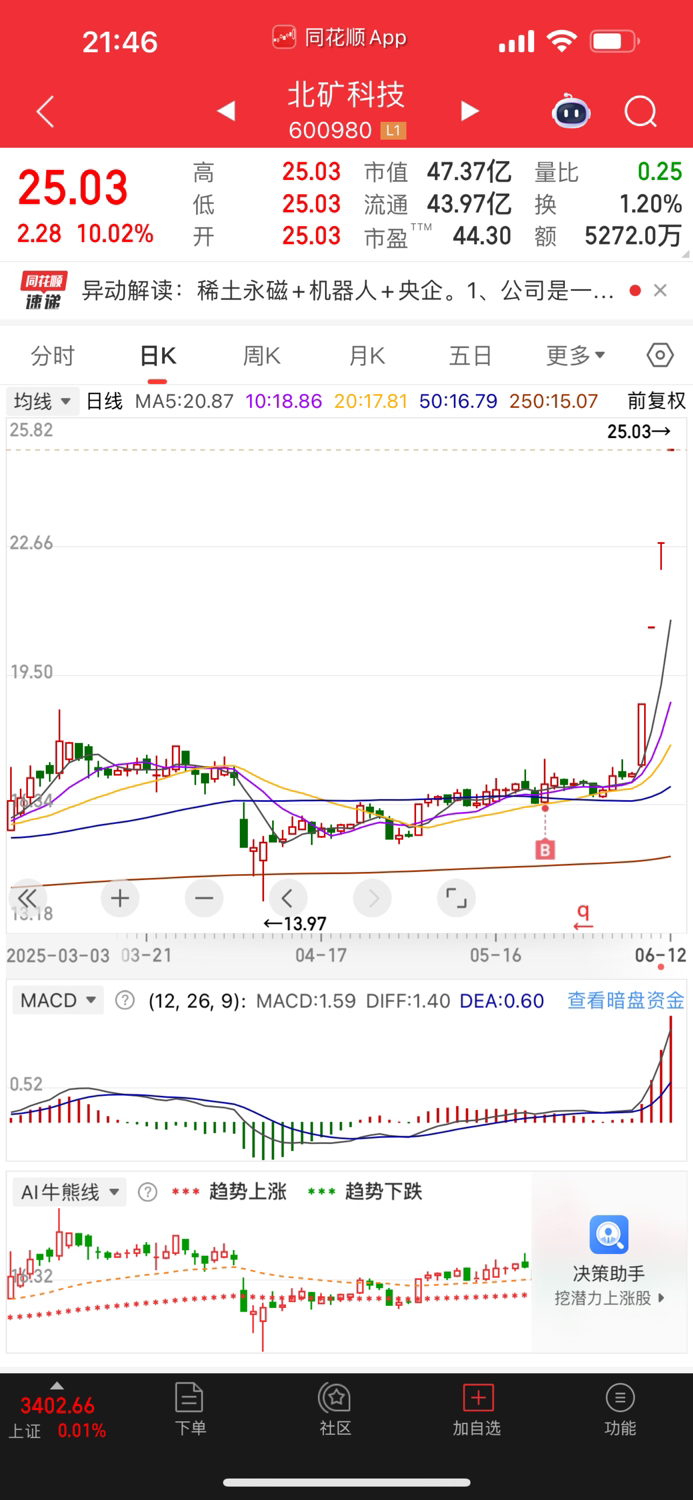Tap MA5:20.87 value

[x=184, y=401]
